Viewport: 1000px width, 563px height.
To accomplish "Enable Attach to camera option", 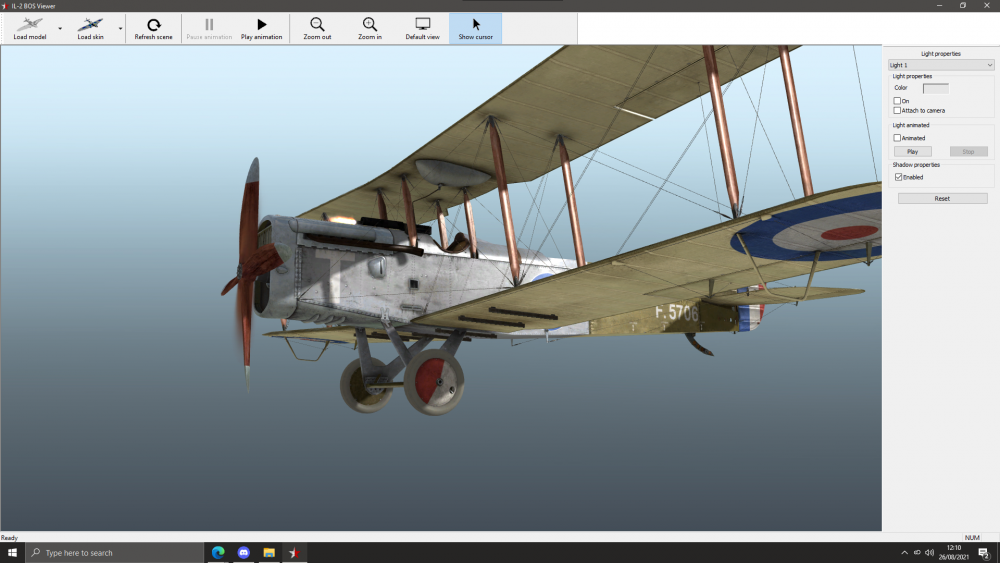I will point(898,111).
